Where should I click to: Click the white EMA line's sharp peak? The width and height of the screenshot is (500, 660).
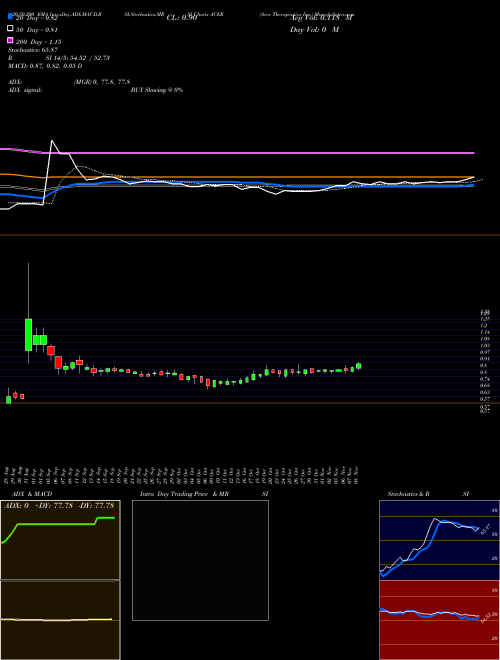52,141
